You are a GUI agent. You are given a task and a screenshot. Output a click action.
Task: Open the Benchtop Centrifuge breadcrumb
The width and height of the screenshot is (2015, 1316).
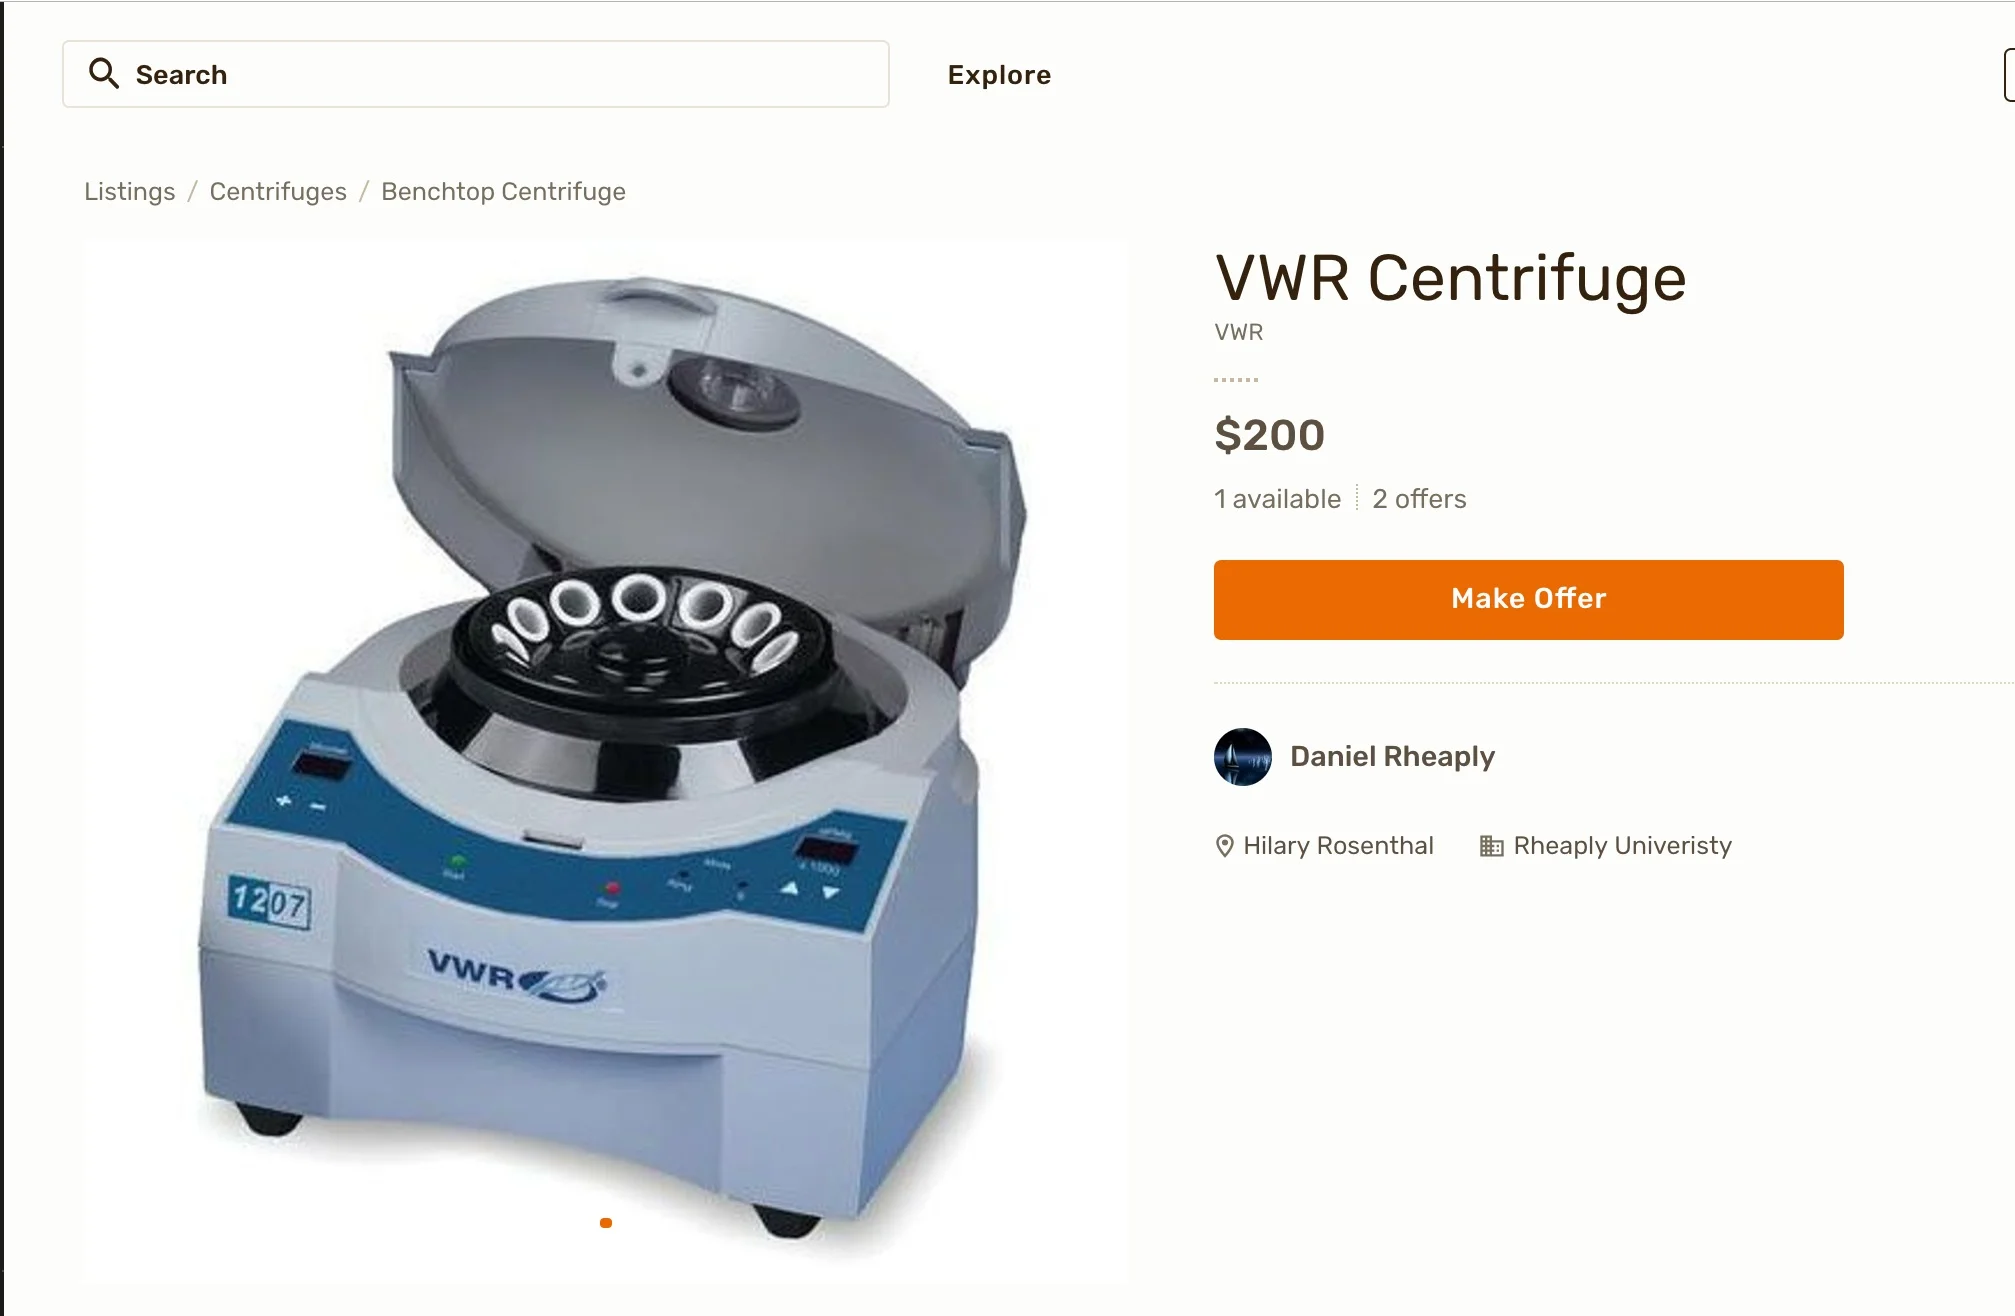coord(503,191)
